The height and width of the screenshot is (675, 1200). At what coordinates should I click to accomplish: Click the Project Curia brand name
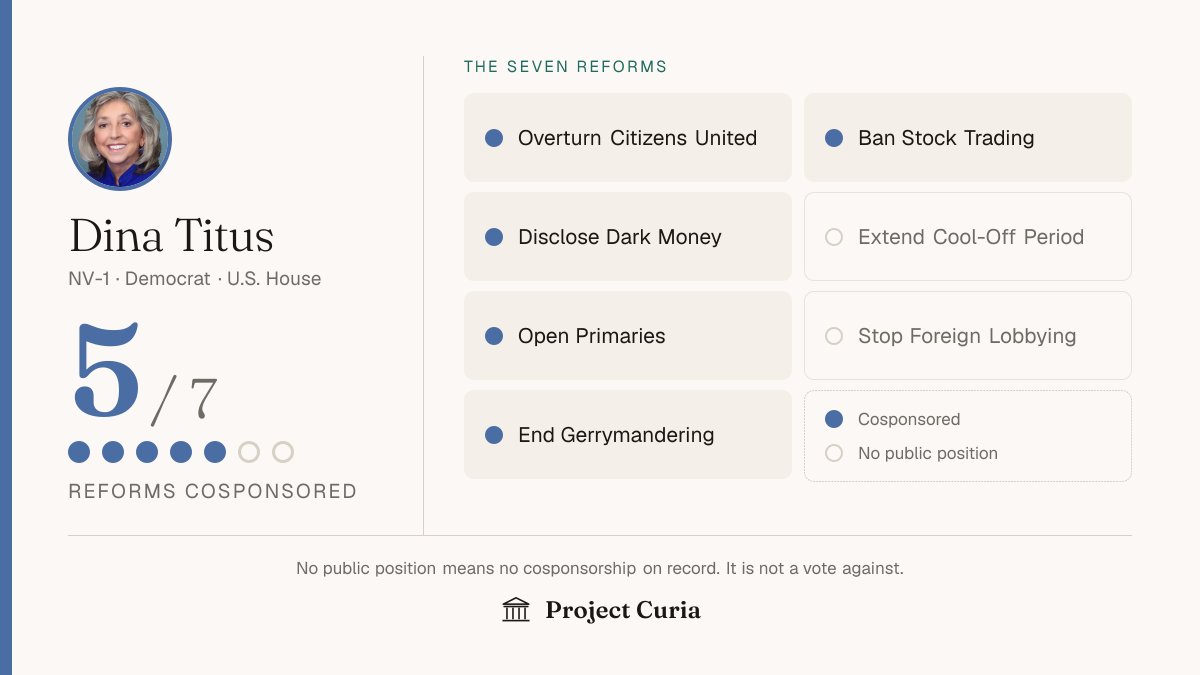[x=623, y=610]
